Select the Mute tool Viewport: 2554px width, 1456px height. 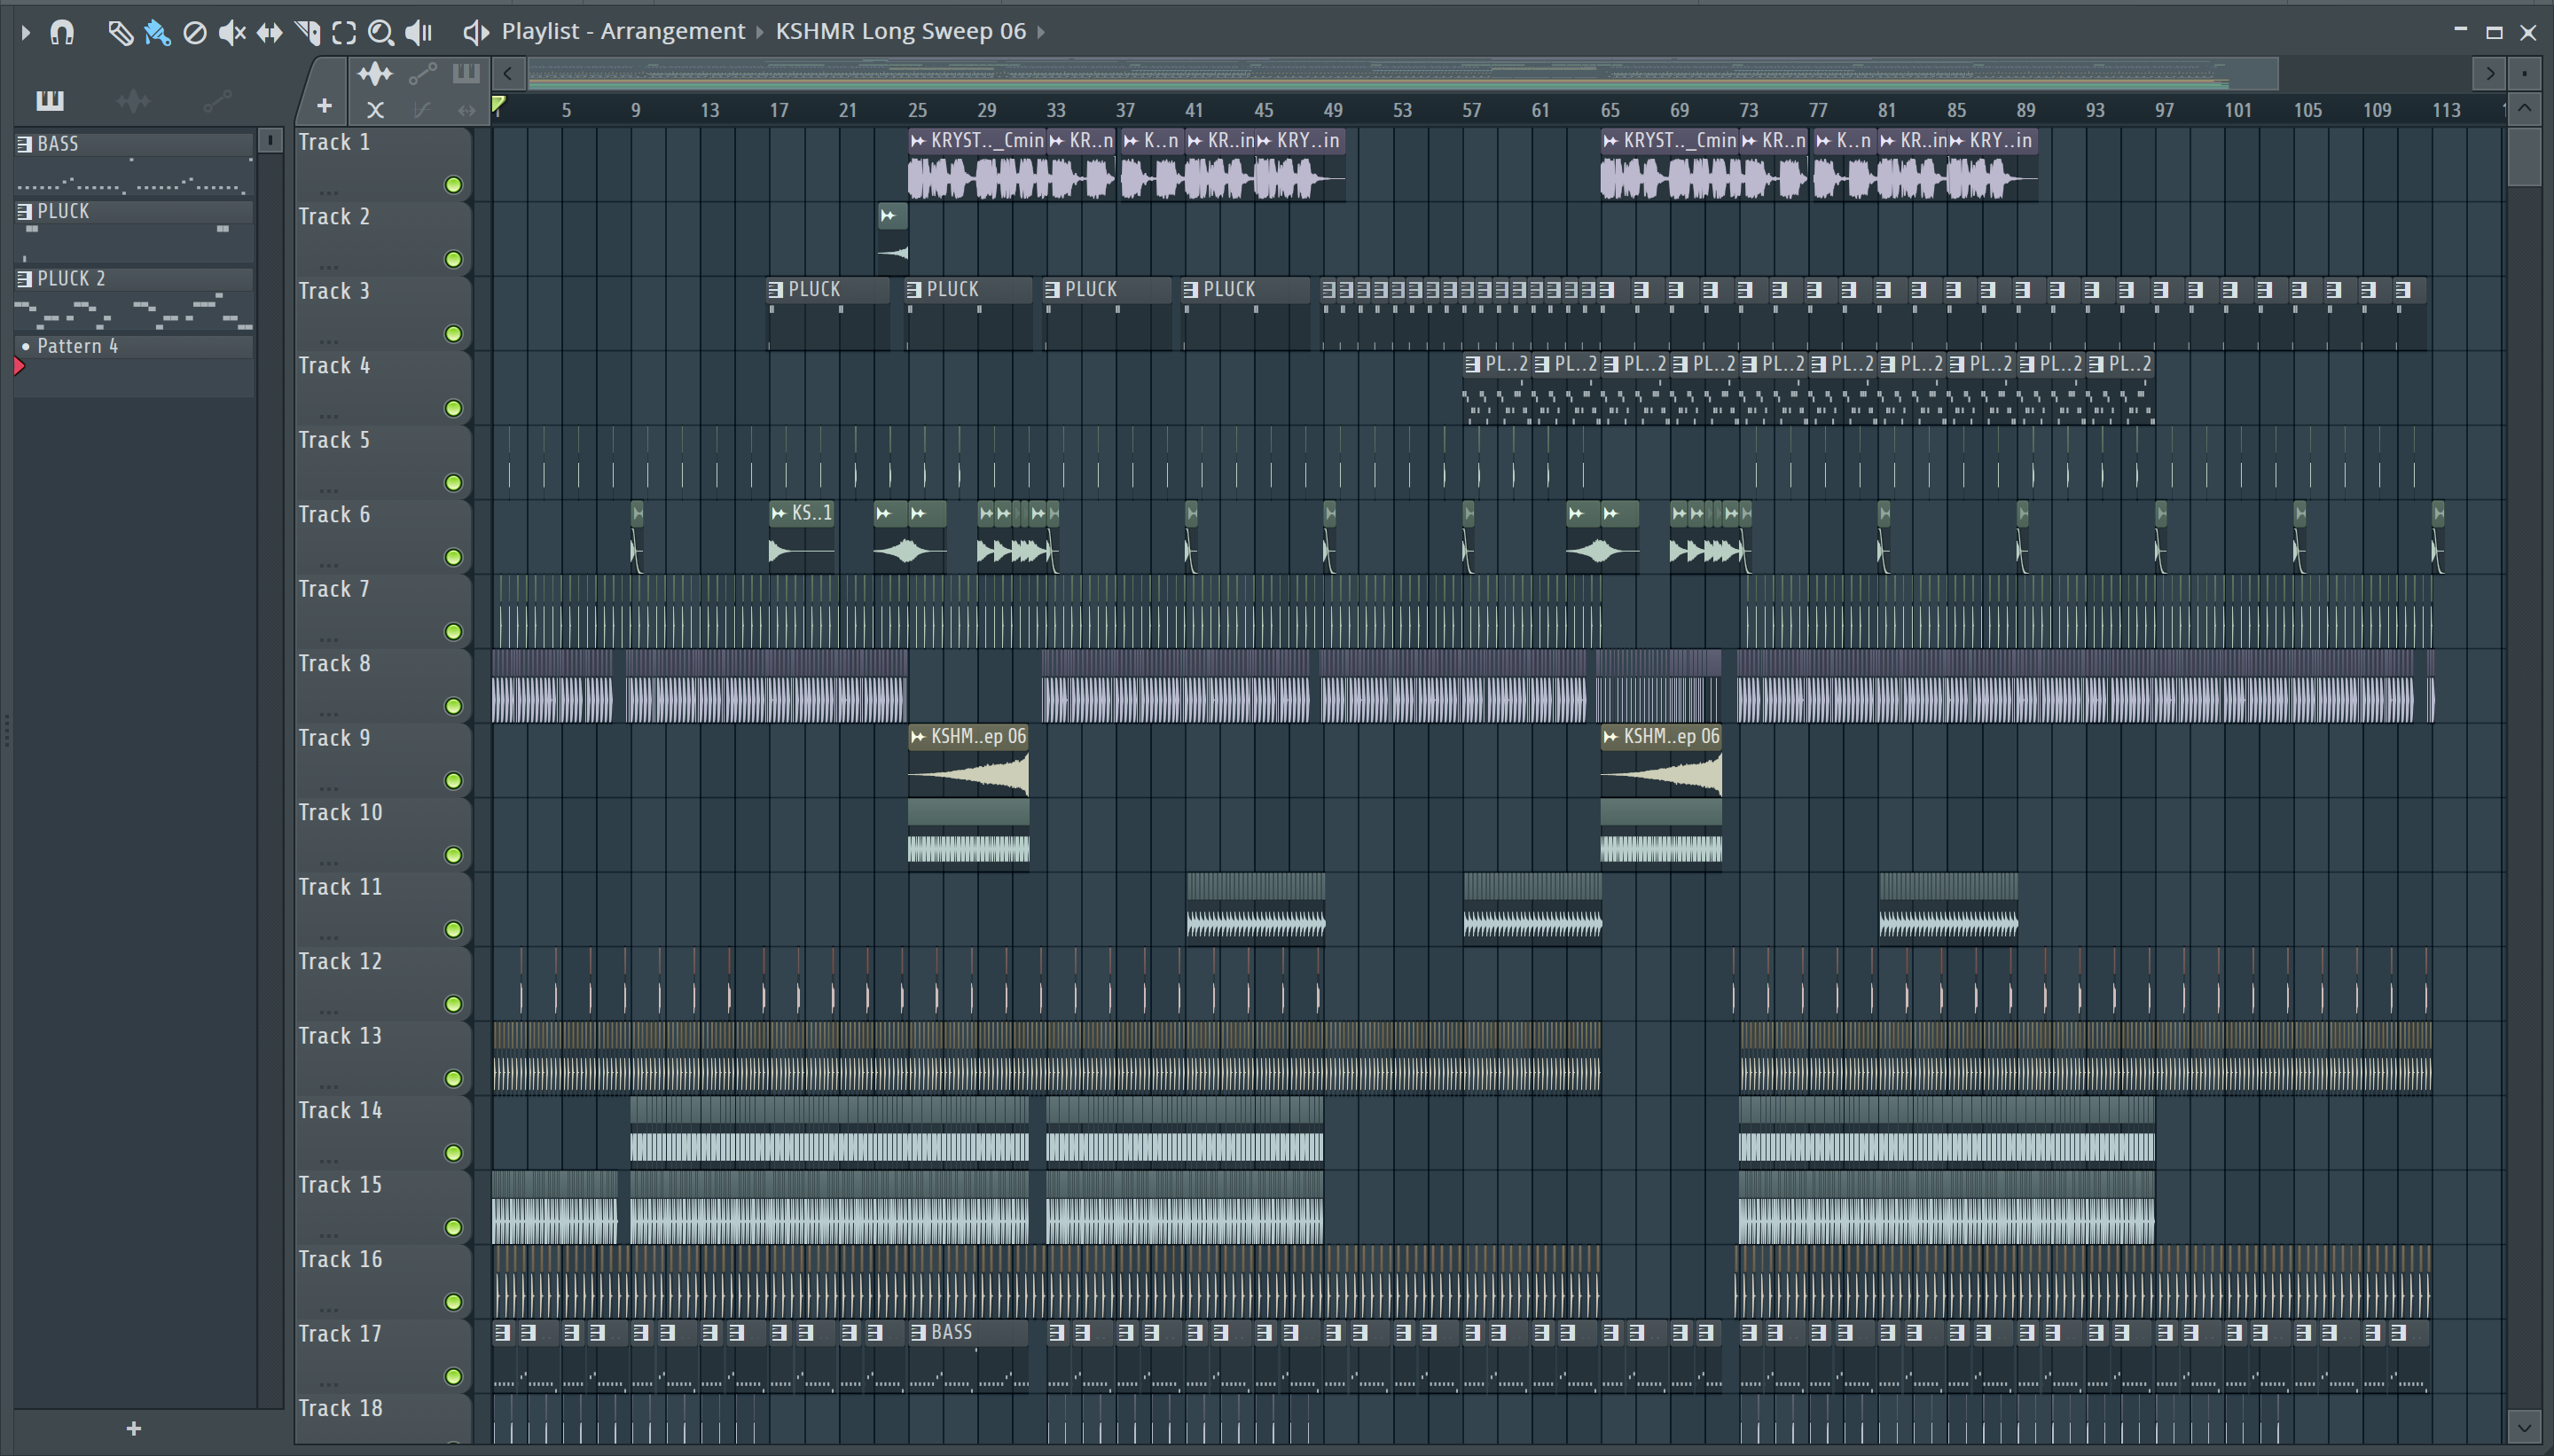pos(232,33)
